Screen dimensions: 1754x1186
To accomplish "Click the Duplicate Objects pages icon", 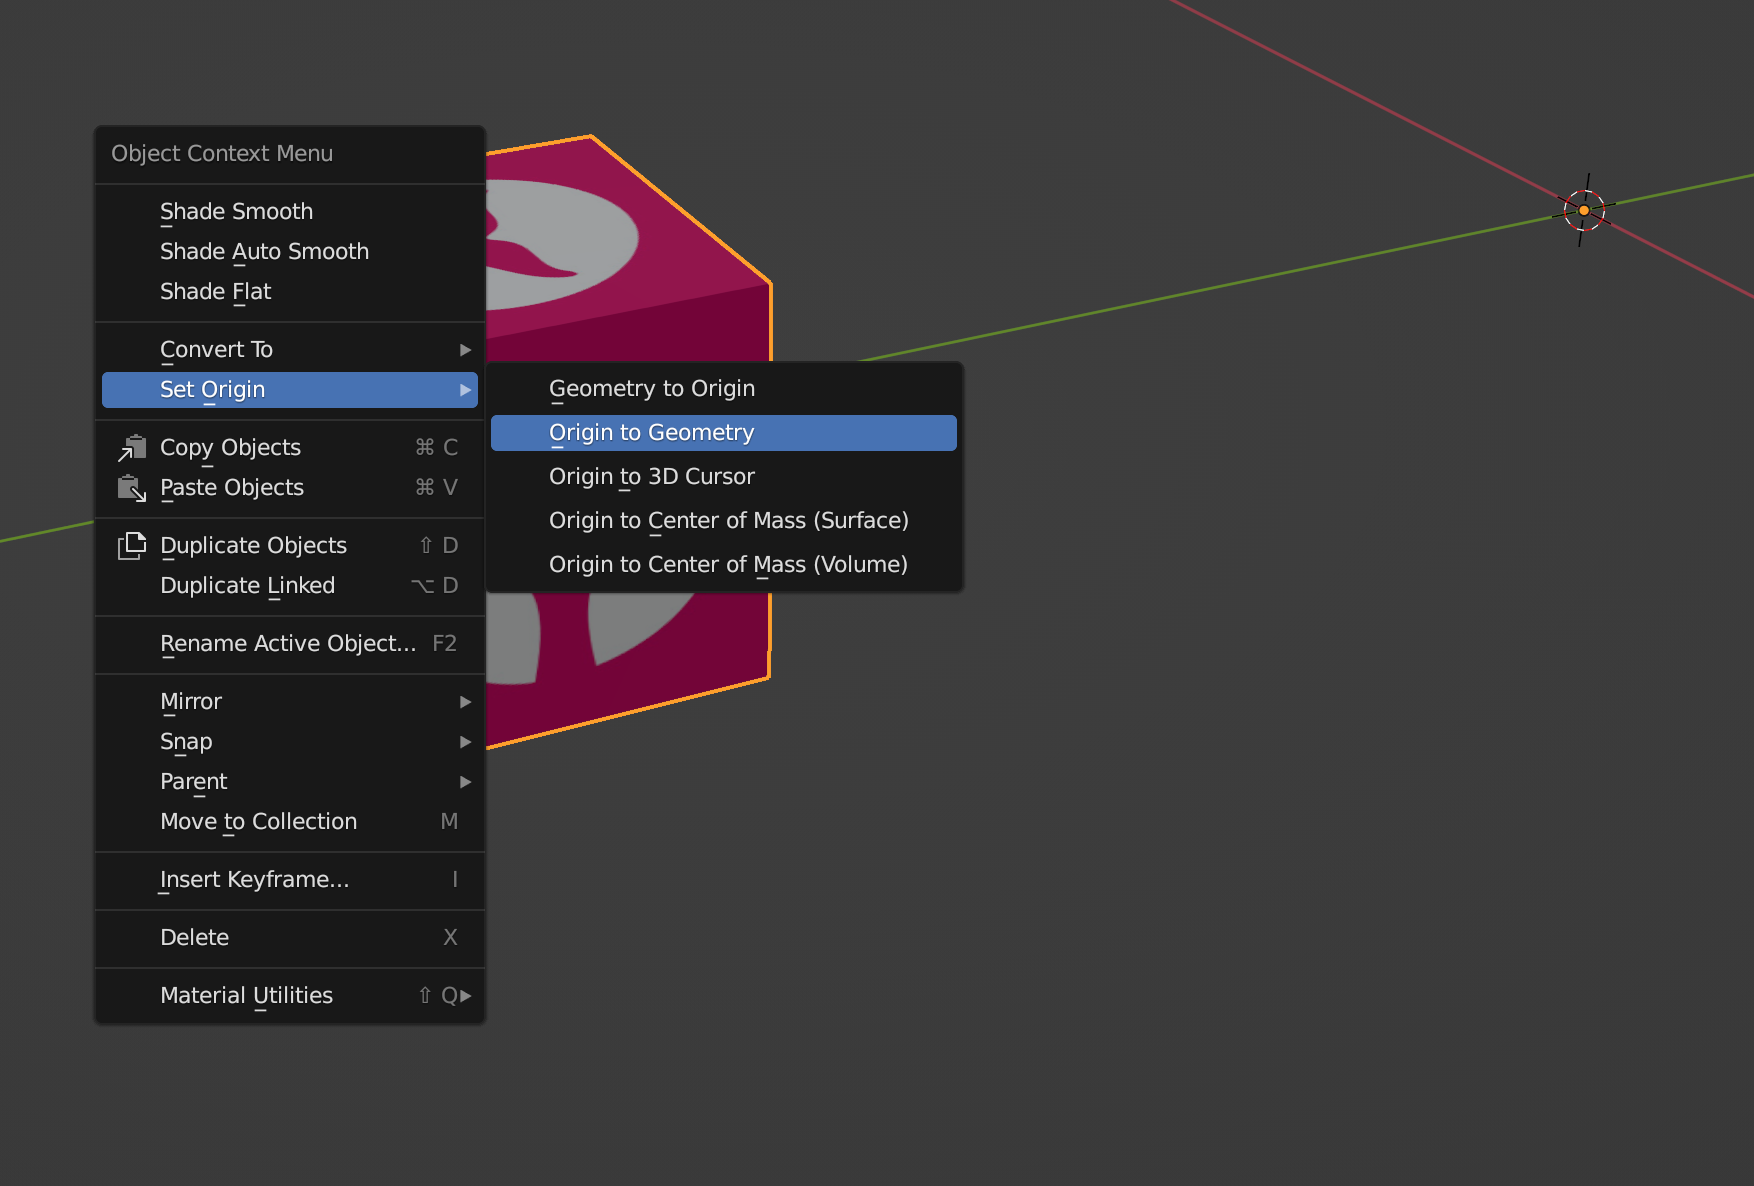I will [x=133, y=545].
